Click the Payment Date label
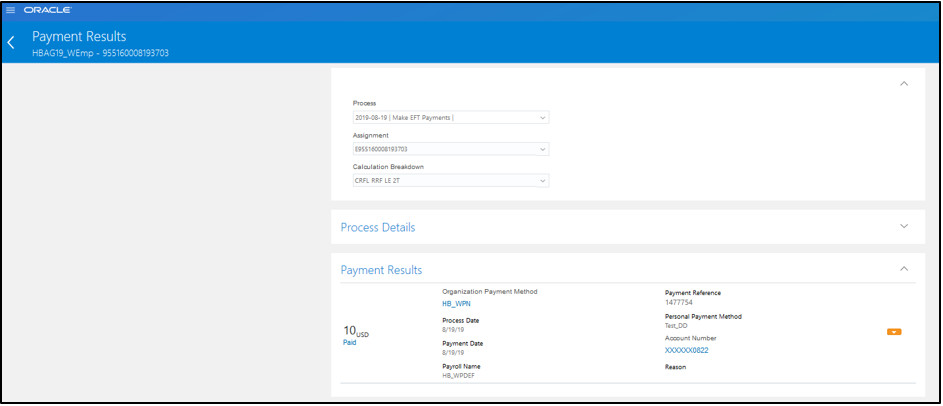Screen dimensions: 943x406 [462, 343]
